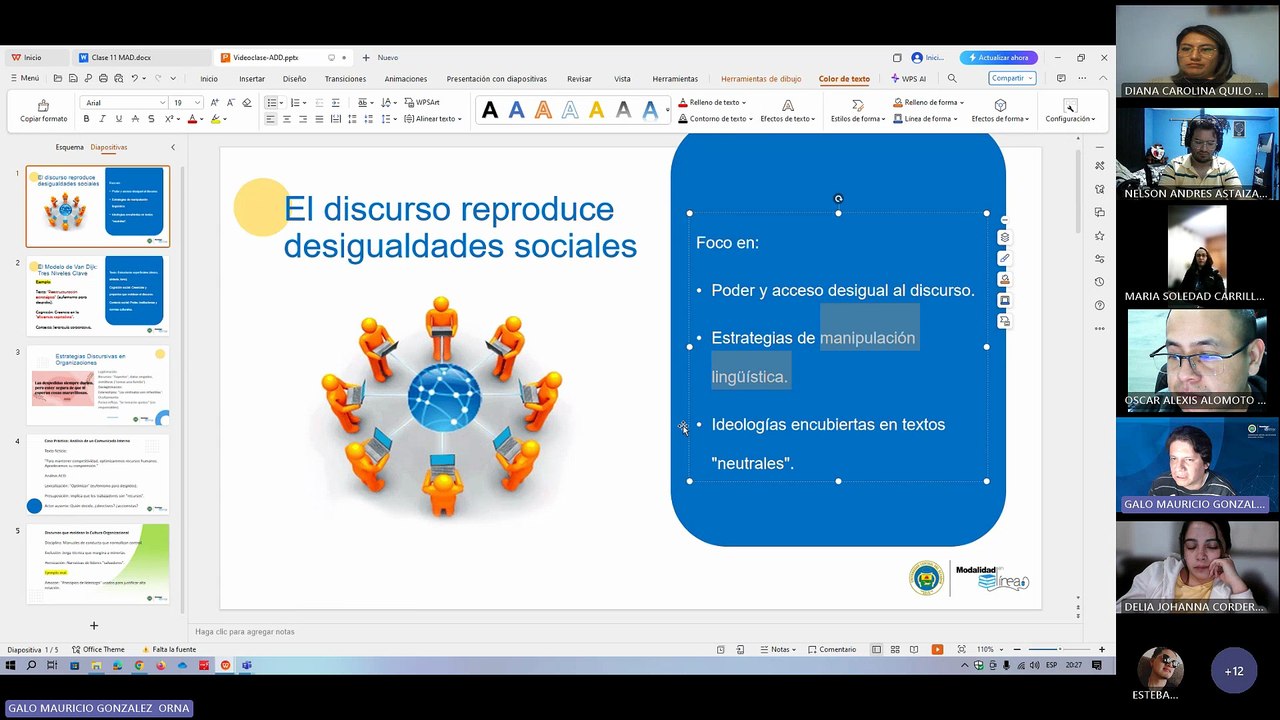The height and width of the screenshot is (720, 1280).
Task: Apply bold formatting to text
Action: pyautogui.click(x=86, y=119)
